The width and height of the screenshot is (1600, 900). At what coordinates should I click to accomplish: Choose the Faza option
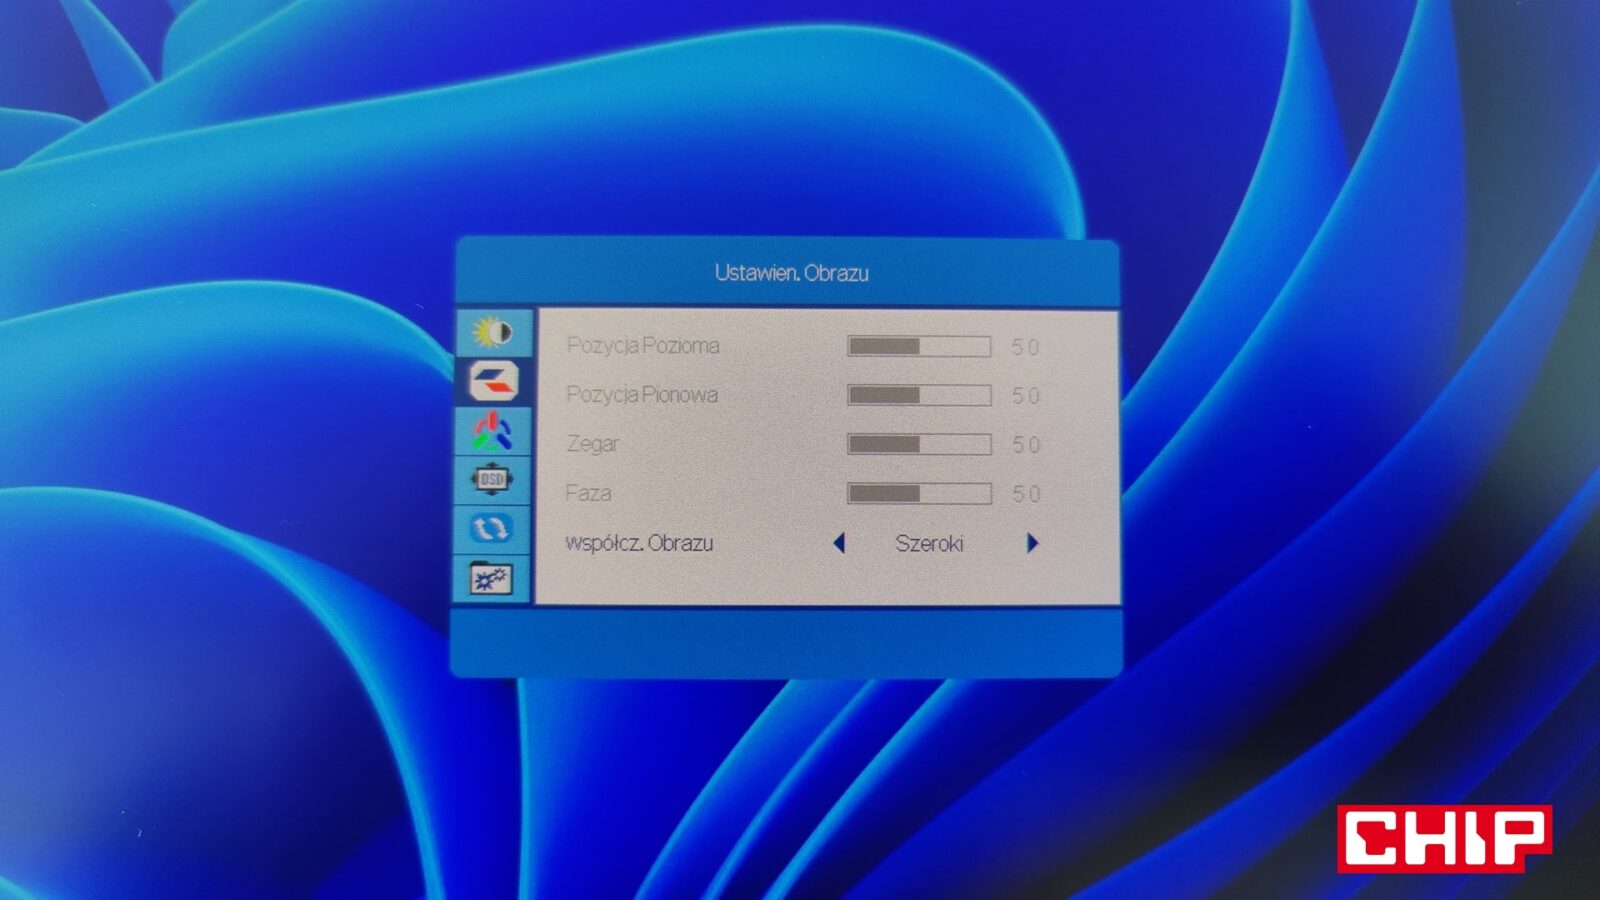(588, 493)
